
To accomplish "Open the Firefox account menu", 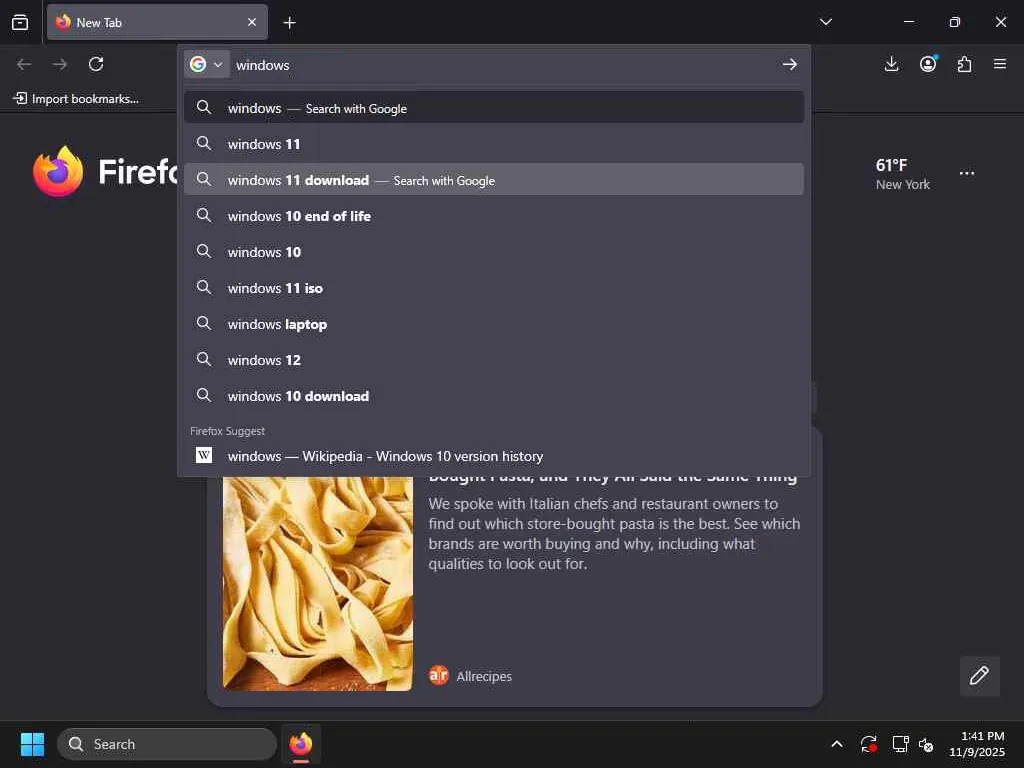I will [928, 64].
